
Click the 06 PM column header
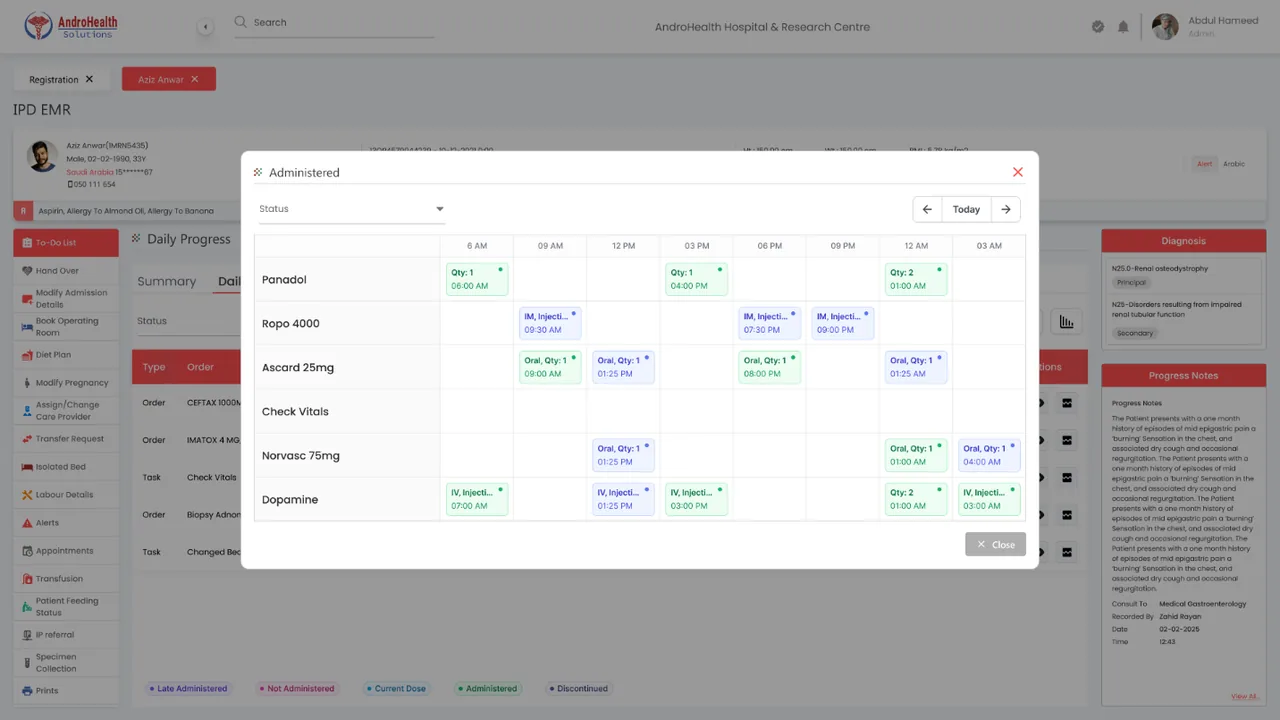(x=769, y=245)
